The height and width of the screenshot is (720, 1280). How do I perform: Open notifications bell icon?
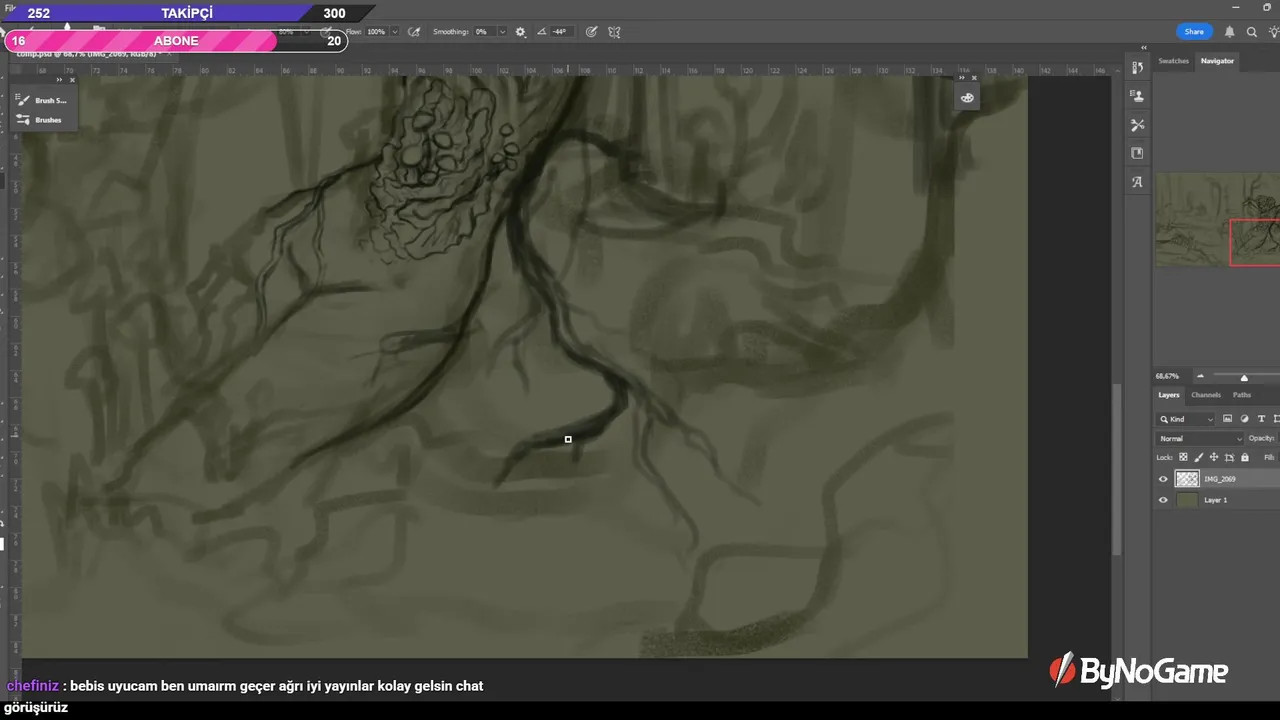1230,32
